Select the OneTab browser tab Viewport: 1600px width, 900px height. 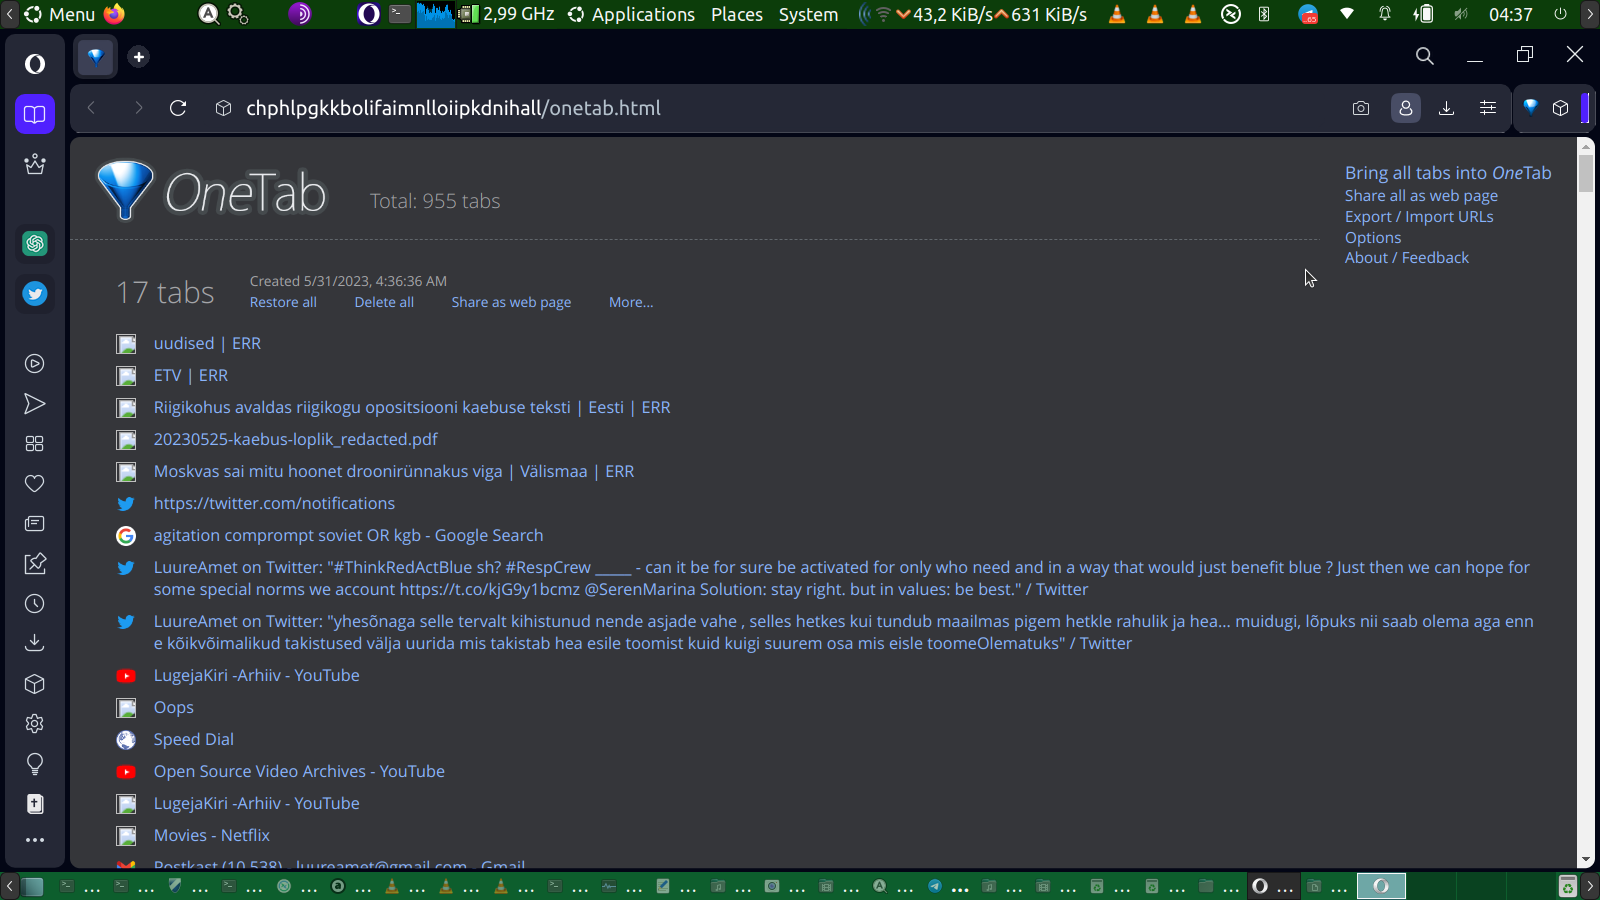click(x=96, y=57)
